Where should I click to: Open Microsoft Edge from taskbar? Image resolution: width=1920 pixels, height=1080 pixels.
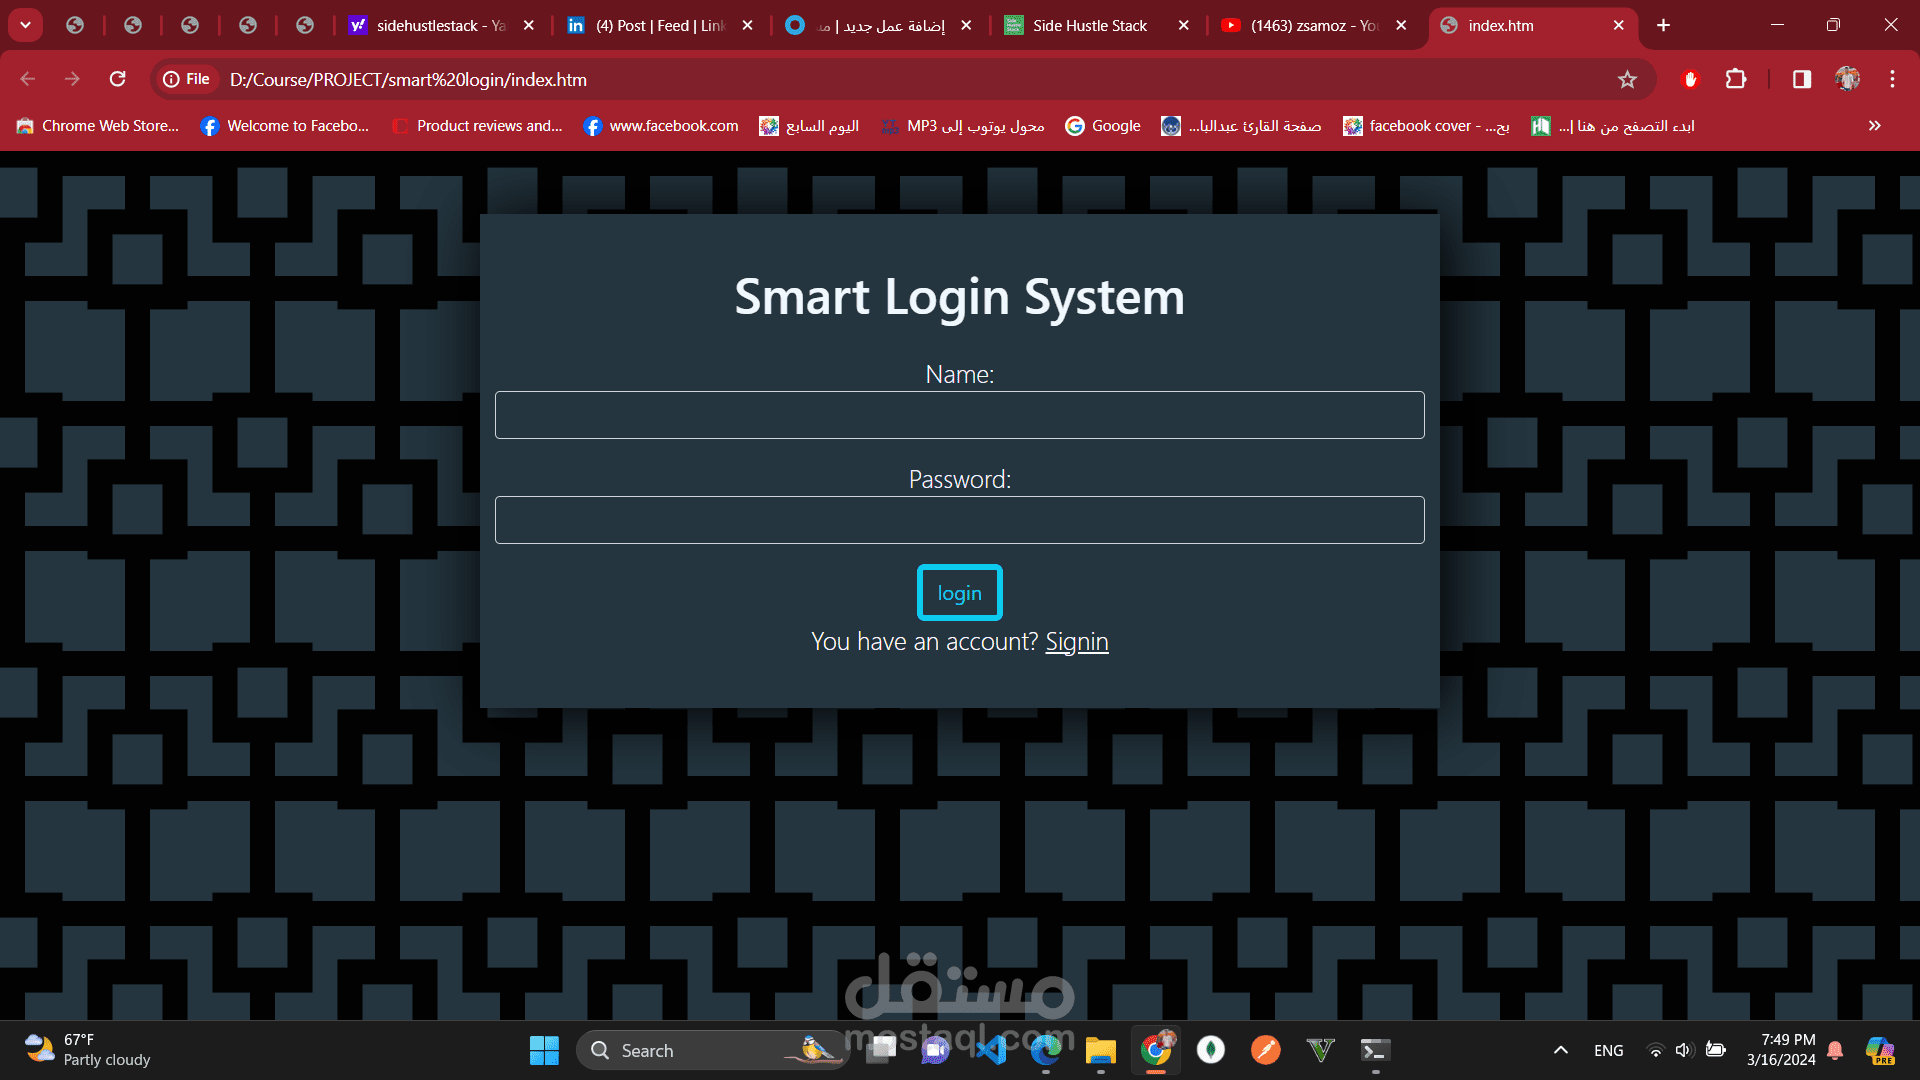click(x=1046, y=1050)
